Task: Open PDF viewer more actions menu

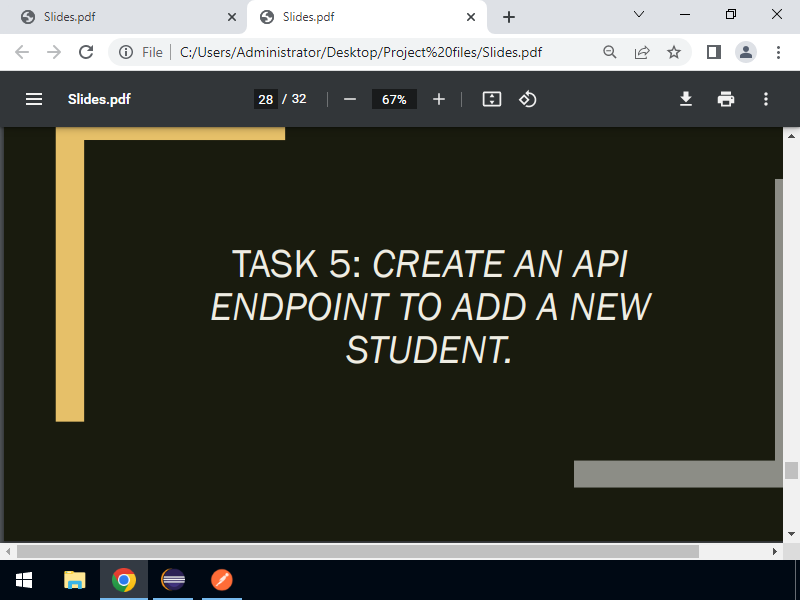Action: (766, 99)
